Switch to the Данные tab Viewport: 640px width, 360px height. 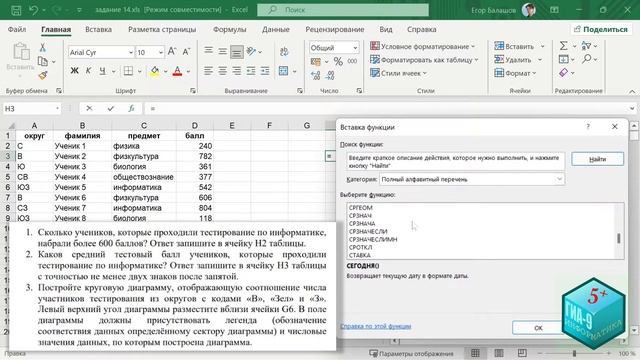click(x=276, y=29)
